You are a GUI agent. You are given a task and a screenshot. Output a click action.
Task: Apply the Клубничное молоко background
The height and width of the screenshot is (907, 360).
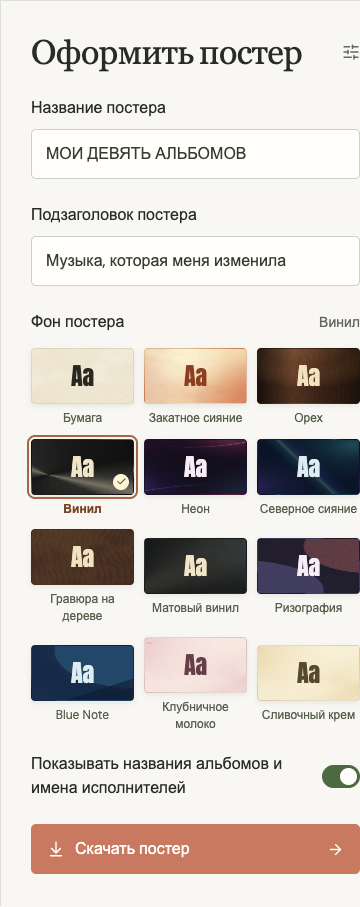coord(196,665)
